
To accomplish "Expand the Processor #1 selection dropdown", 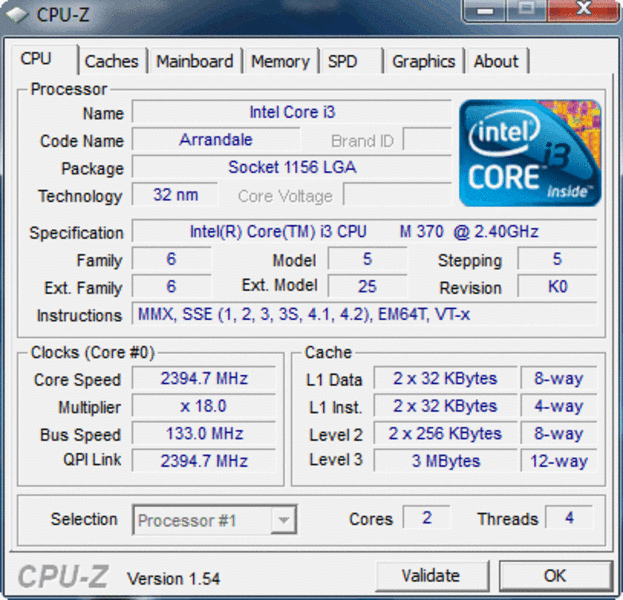I will (283, 520).
